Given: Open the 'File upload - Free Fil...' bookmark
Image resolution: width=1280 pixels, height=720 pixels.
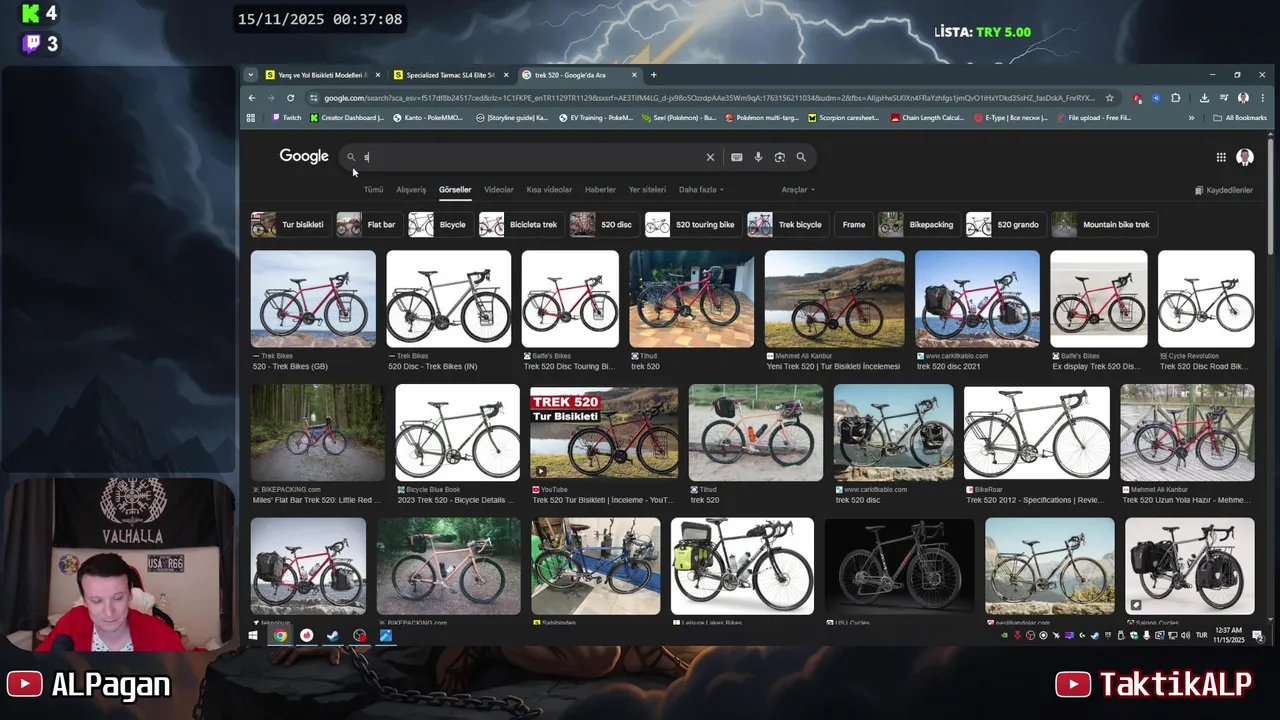Looking at the screenshot, I should pyautogui.click(x=1093, y=118).
